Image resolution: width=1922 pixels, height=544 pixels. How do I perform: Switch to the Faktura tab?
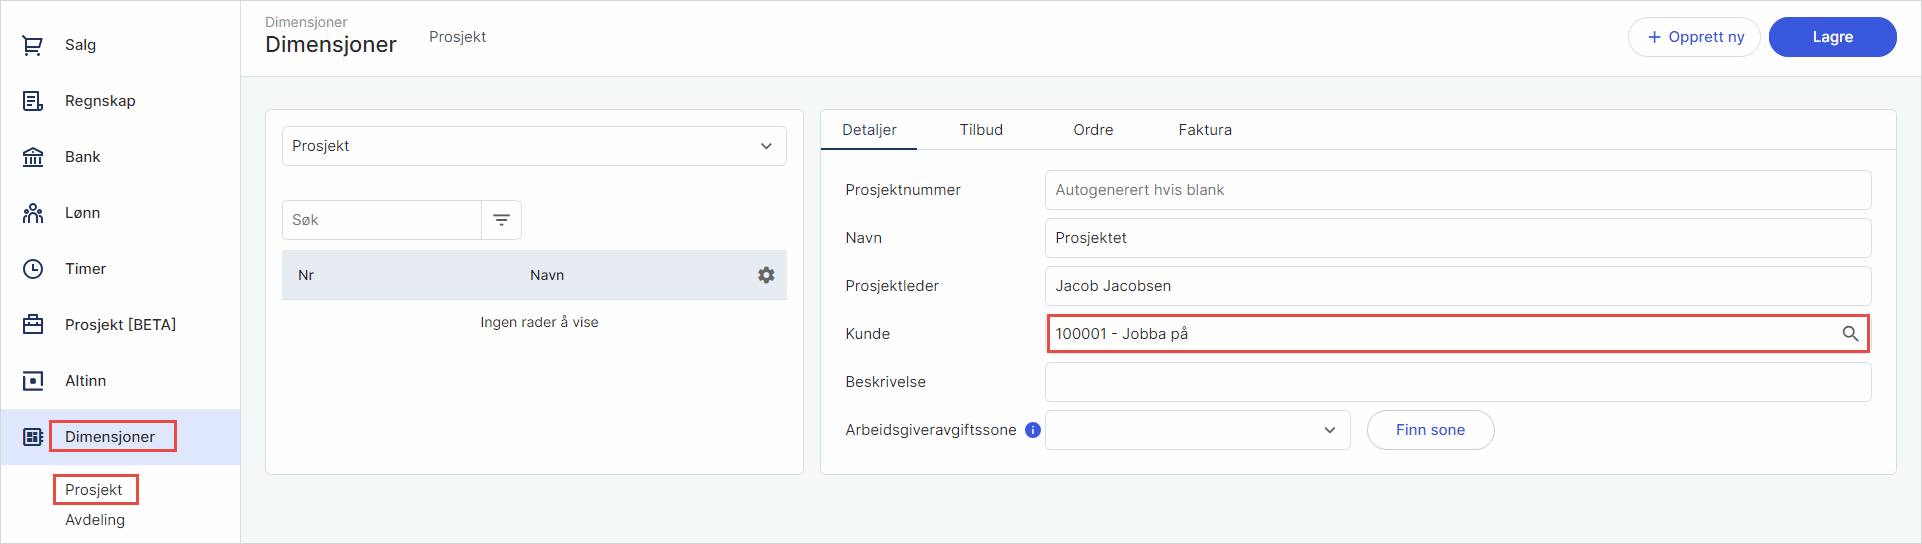click(1205, 130)
